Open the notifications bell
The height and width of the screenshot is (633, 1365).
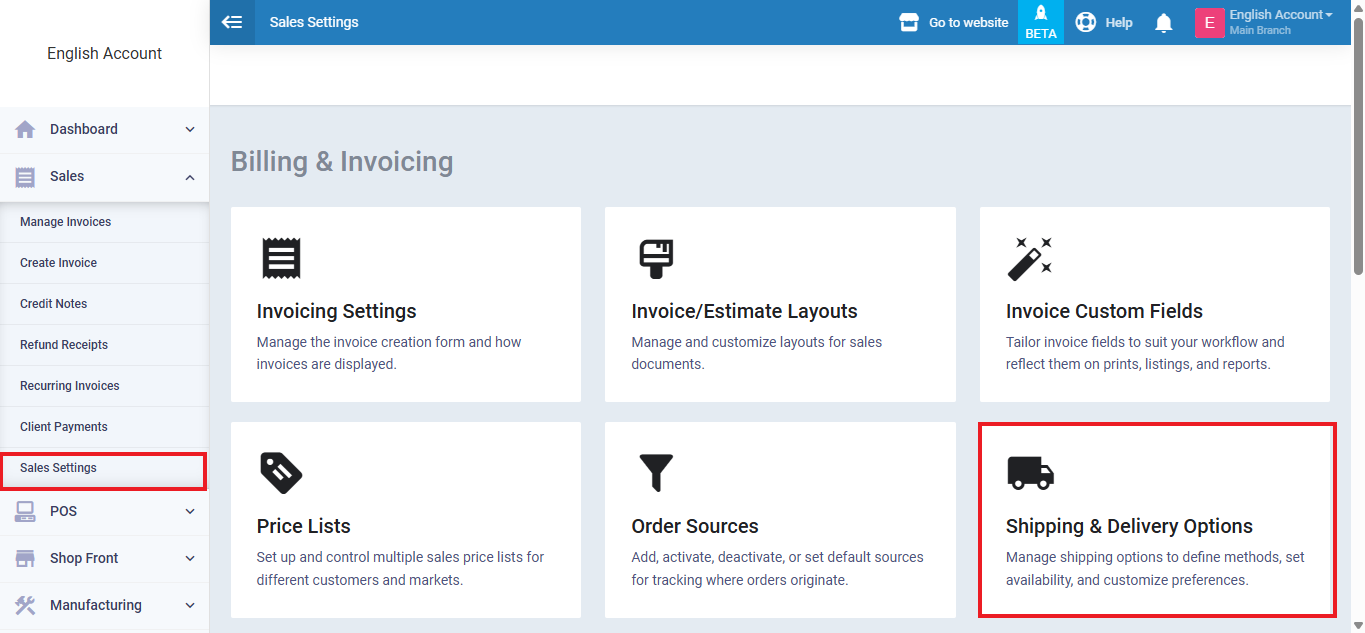pyautogui.click(x=1163, y=23)
